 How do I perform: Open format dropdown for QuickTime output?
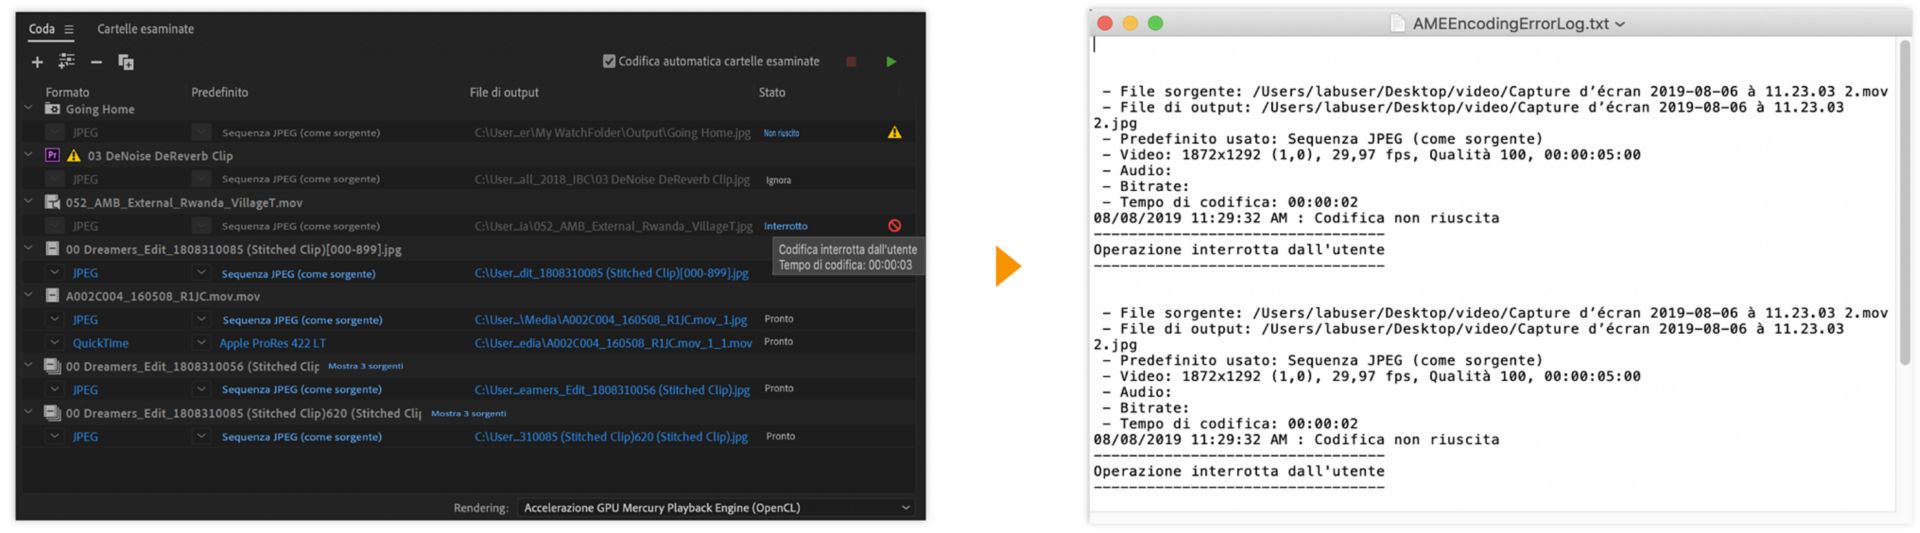[x=54, y=343]
